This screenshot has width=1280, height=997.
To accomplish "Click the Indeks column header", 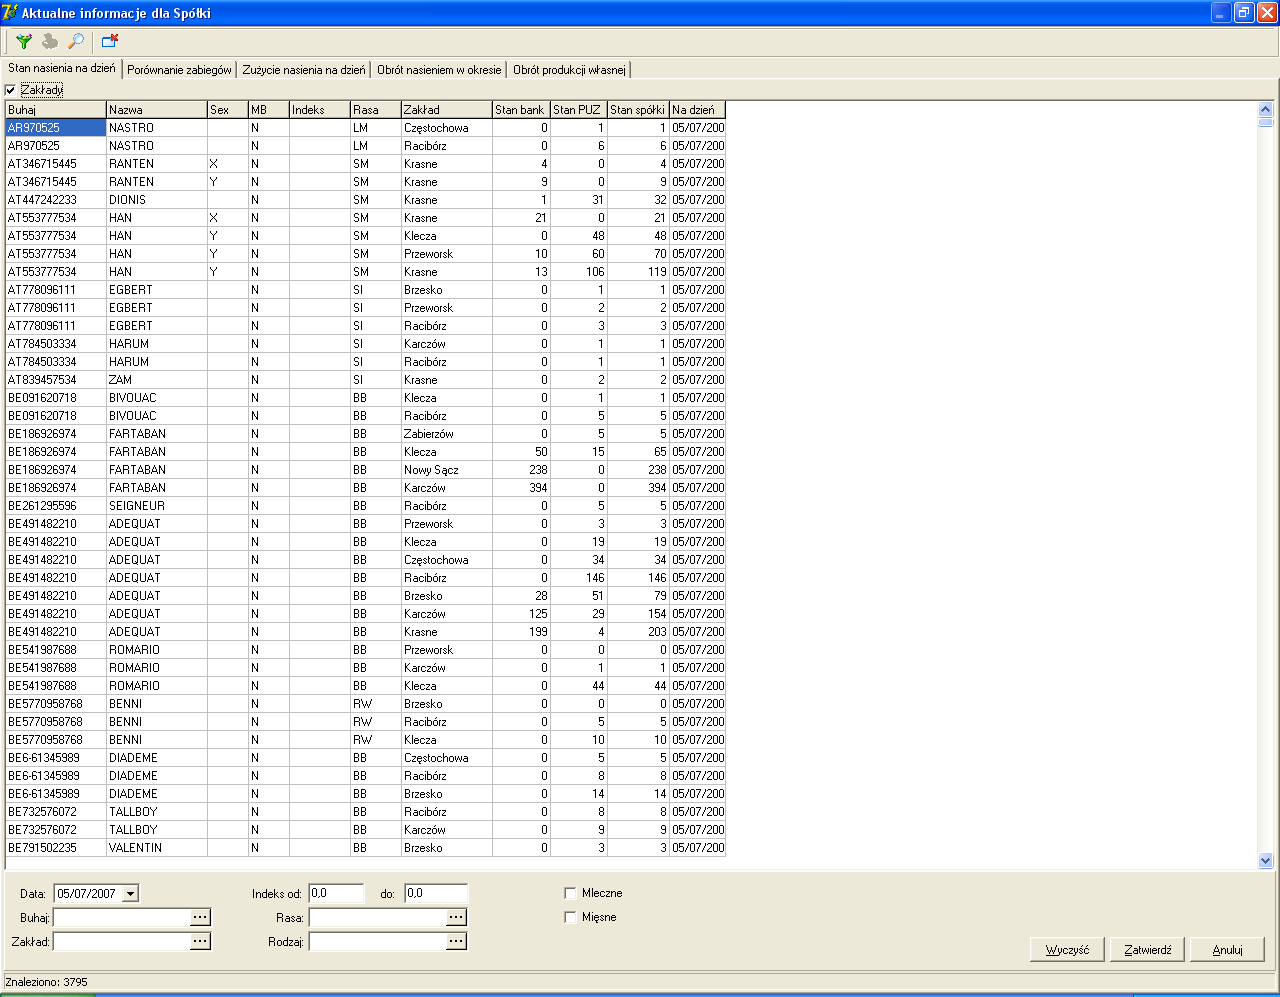I will pyautogui.click(x=320, y=110).
